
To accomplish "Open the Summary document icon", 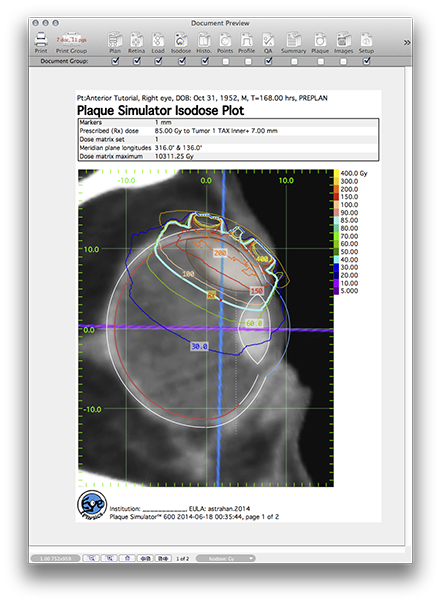I will (x=294, y=40).
